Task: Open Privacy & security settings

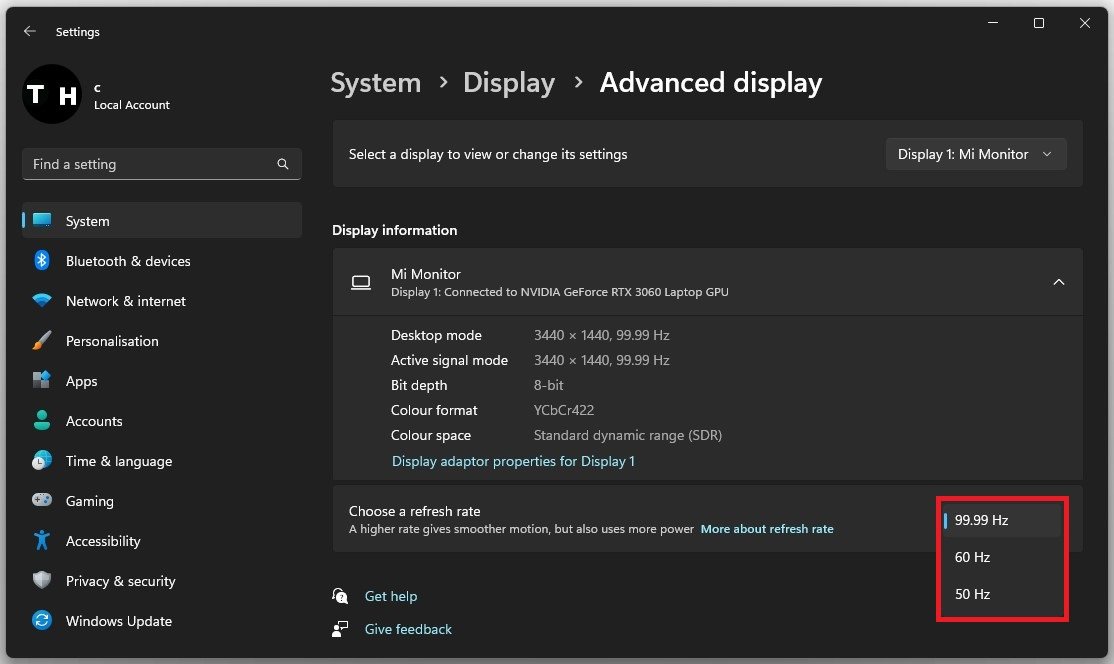Action: 120,581
